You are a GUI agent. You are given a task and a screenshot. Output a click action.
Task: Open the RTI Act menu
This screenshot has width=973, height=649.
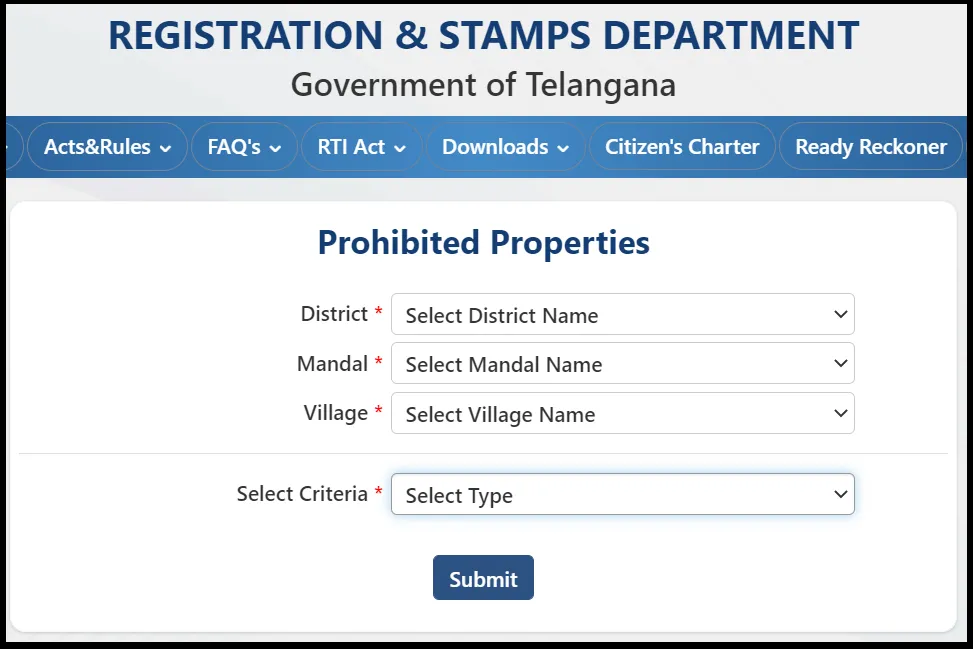point(352,147)
